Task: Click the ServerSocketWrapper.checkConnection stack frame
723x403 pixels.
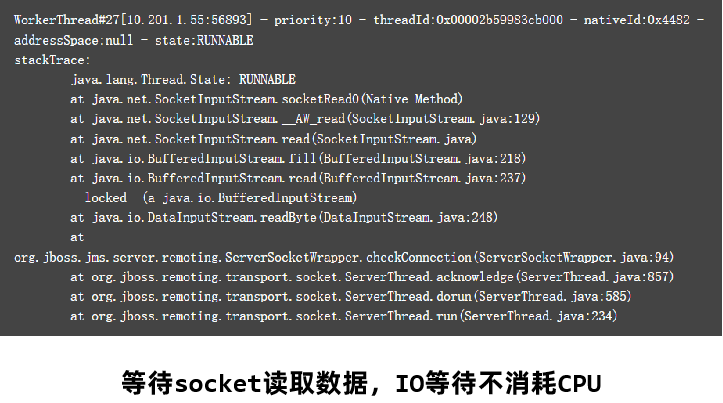Action: (x=344, y=257)
